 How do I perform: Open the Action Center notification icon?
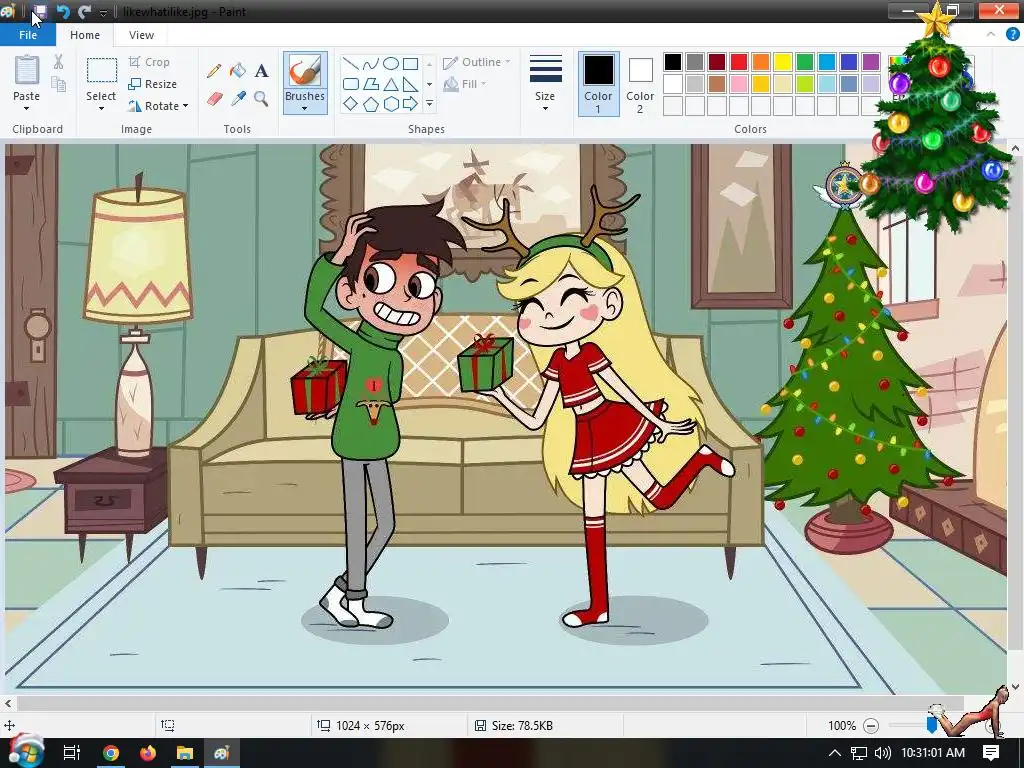pyautogui.click(x=991, y=753)
